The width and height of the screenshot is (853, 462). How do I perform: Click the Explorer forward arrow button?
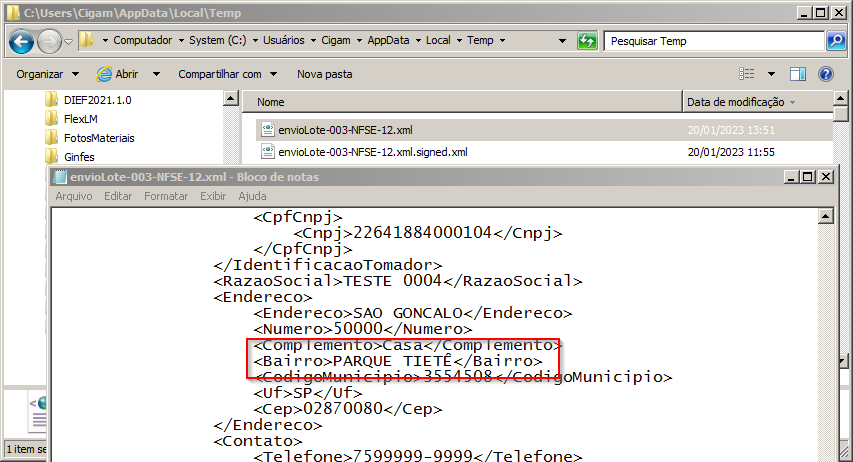(x=50, y=42)
